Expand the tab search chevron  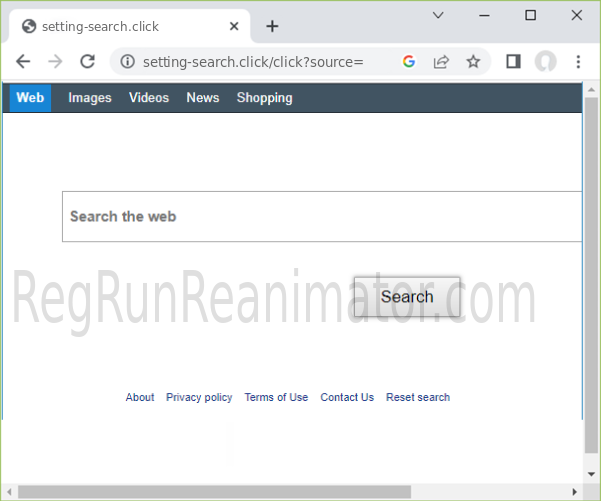pyautogui.click(x=438, y=15)
